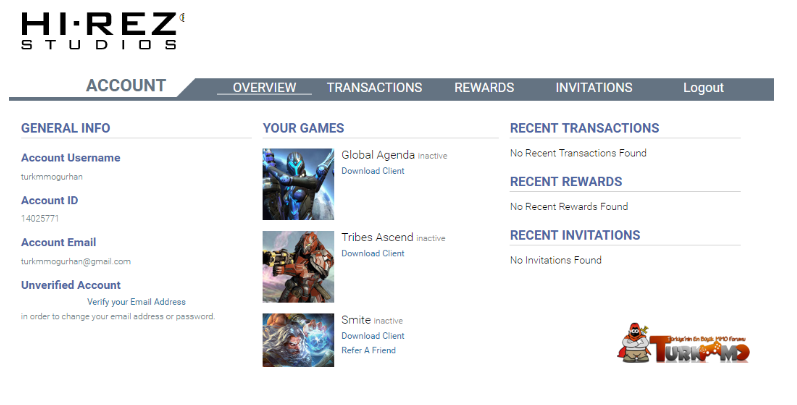Click the No Recent Transactions Found text
Image resolution: width=797 pixels, height=405 pixels.
click(x=578, y=153)
